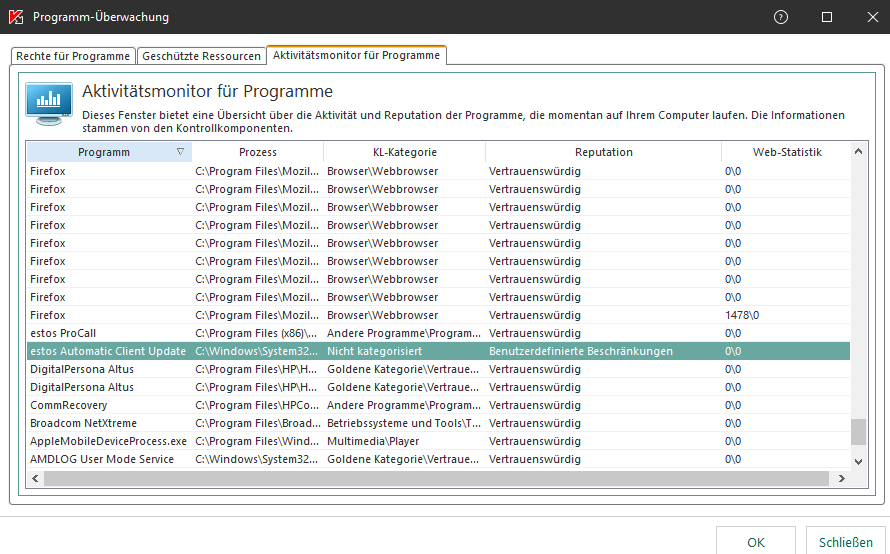Sort by the Prozess column header
Image resolution: width=890 pixels, height=554 pixels.
[258, 152]
